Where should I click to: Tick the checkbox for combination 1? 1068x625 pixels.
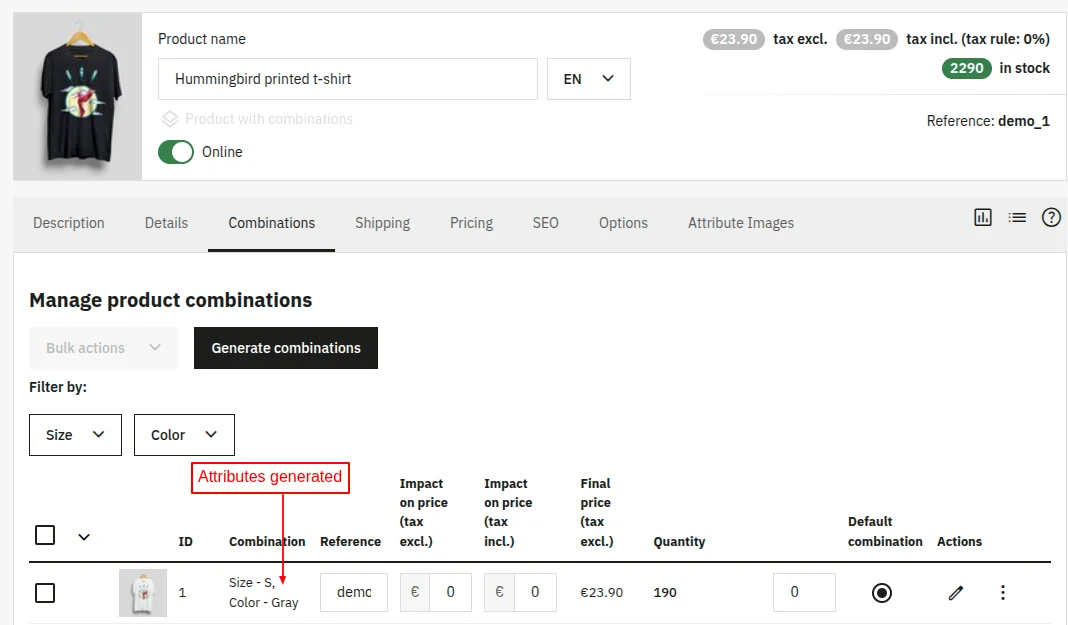[45, 593]
